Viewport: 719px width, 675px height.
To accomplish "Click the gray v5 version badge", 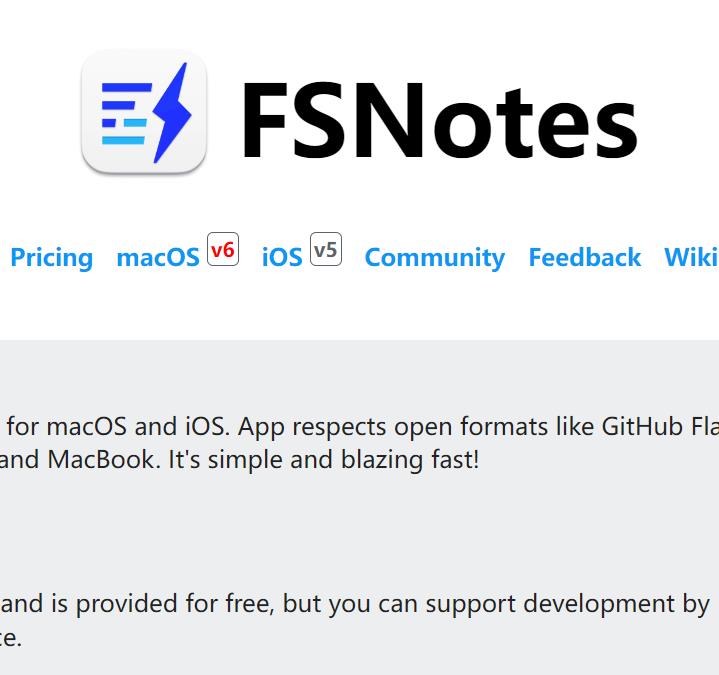I will (x=326, y=249).
